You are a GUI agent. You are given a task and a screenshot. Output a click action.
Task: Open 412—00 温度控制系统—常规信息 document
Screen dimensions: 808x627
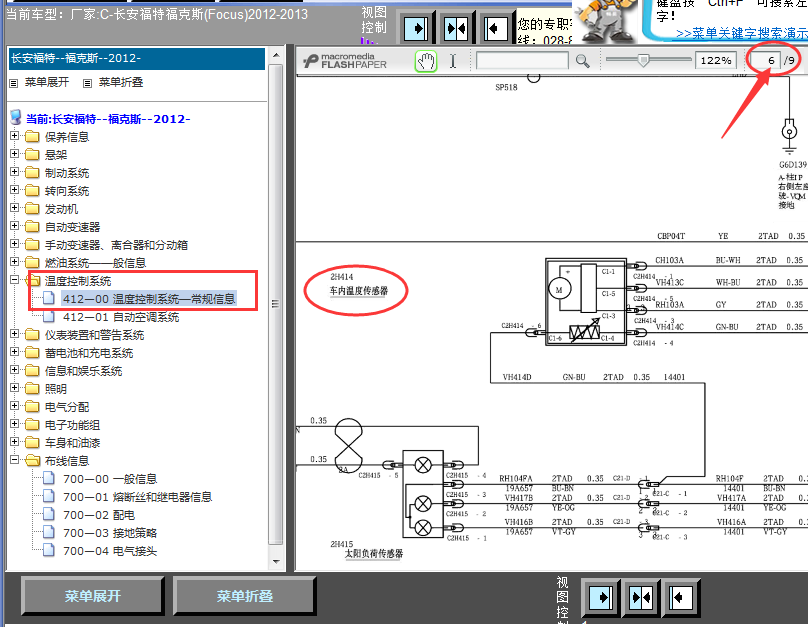point(149,299)
